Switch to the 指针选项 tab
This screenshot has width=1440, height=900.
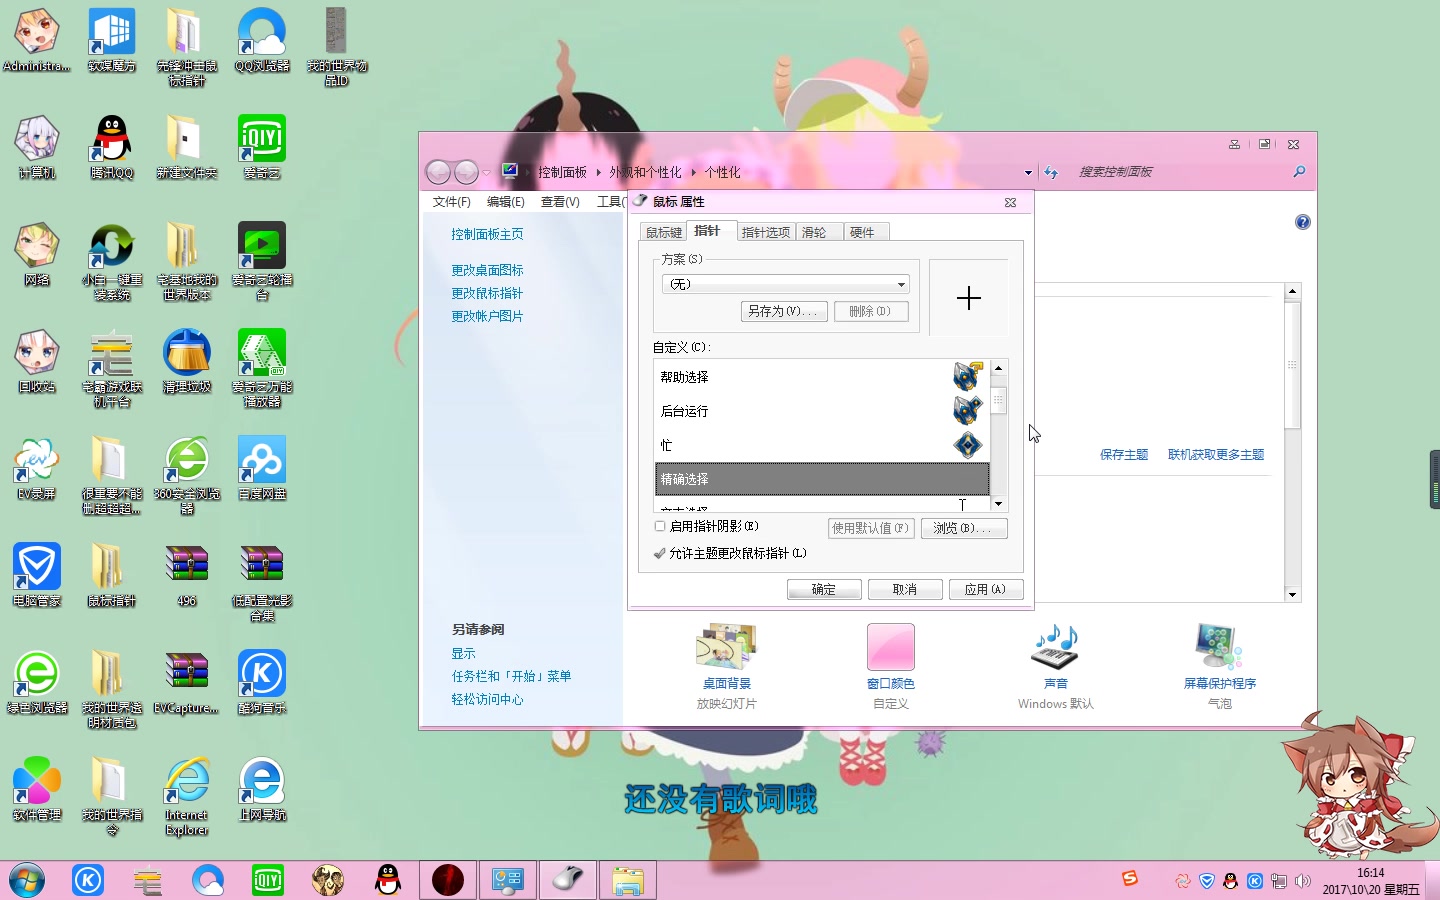765,232
